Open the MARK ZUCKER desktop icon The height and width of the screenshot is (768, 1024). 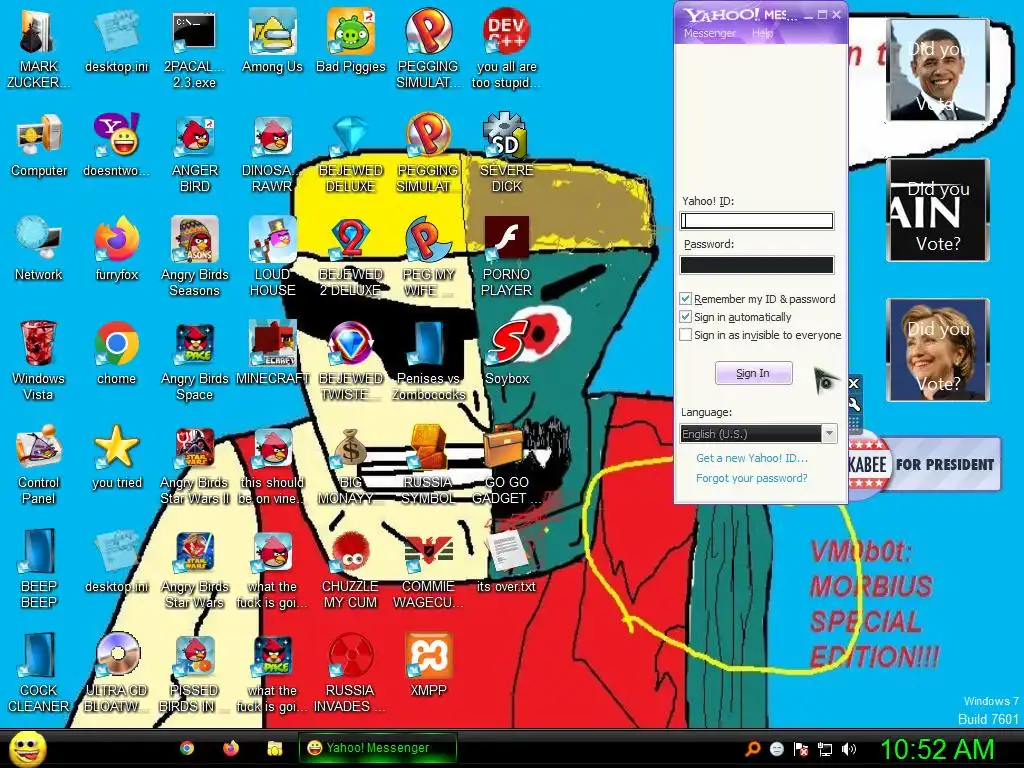pos(39,48)
